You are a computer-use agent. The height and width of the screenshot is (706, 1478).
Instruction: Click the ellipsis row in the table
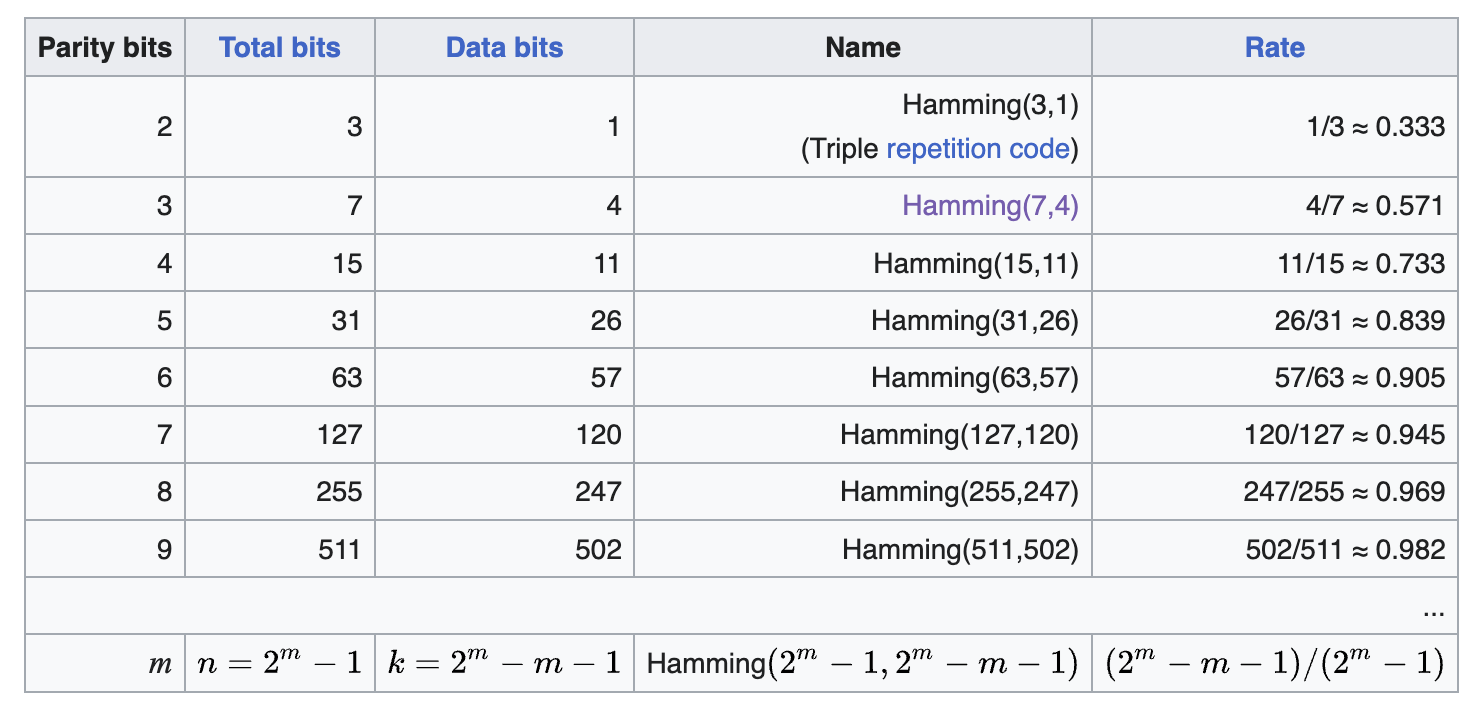click(x=1432, y=607)
